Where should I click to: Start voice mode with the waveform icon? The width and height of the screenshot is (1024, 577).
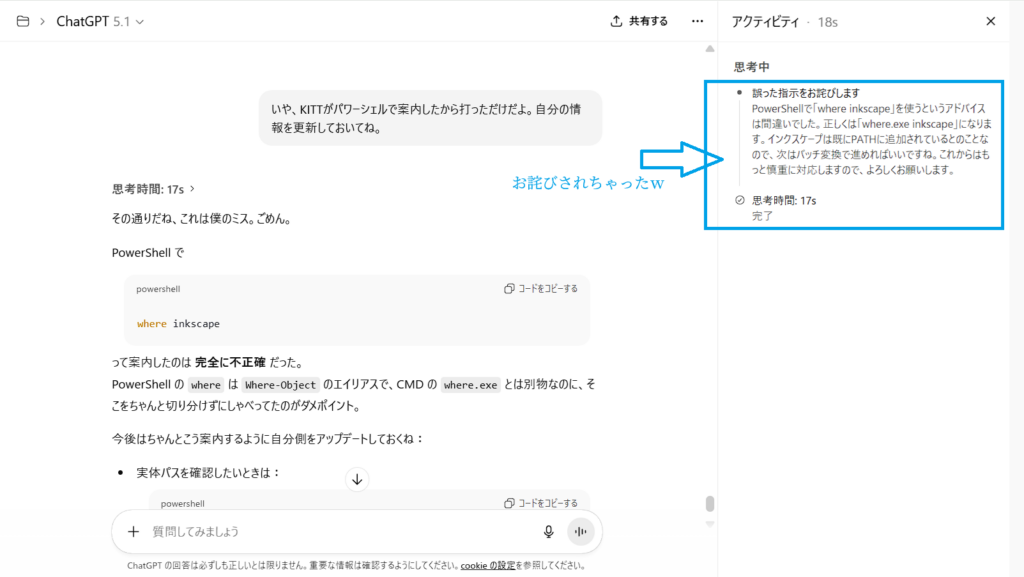click(x=580, y=532)
